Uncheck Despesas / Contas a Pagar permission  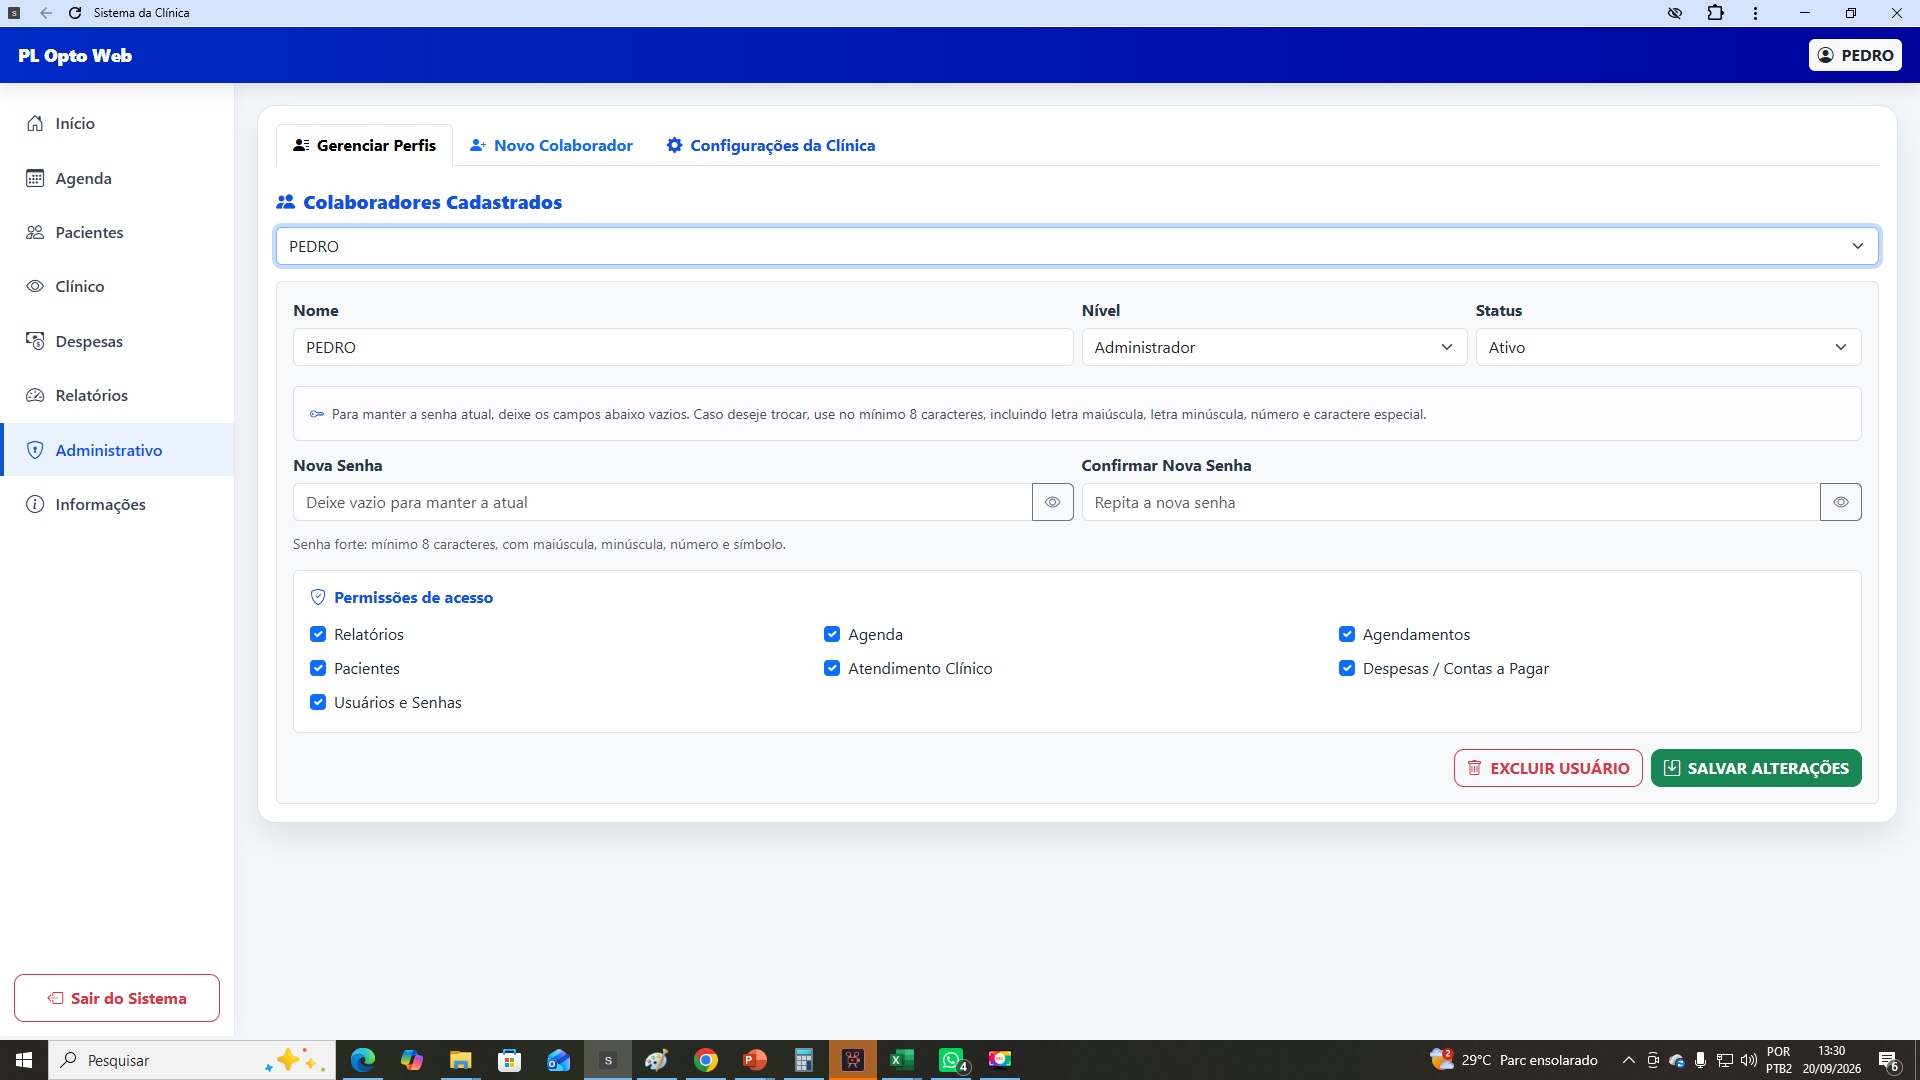pyautogui.click(x=1347, y=668)
